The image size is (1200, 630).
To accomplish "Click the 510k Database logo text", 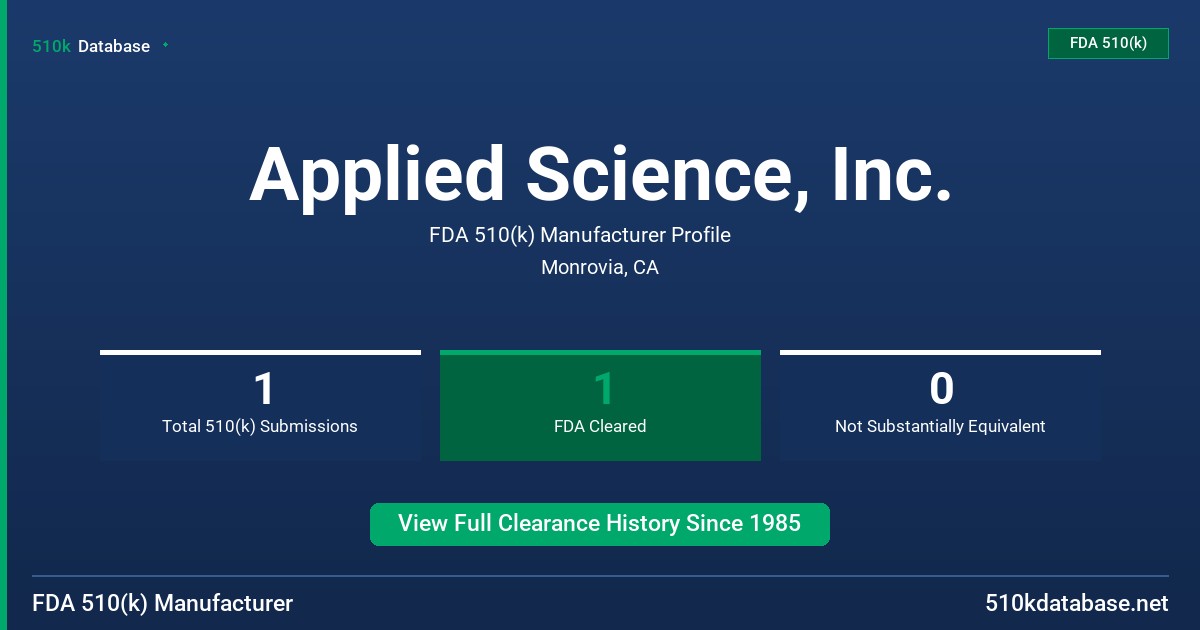I will click(x=91, y=46).
